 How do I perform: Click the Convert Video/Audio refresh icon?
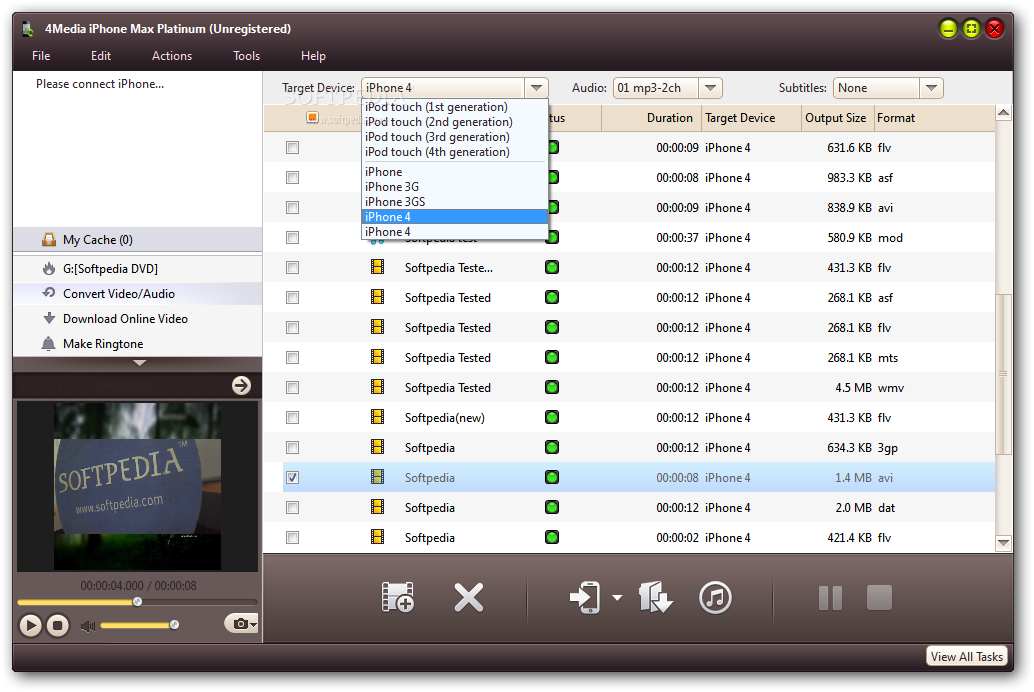pyautogui.click(x=49, y=293)
